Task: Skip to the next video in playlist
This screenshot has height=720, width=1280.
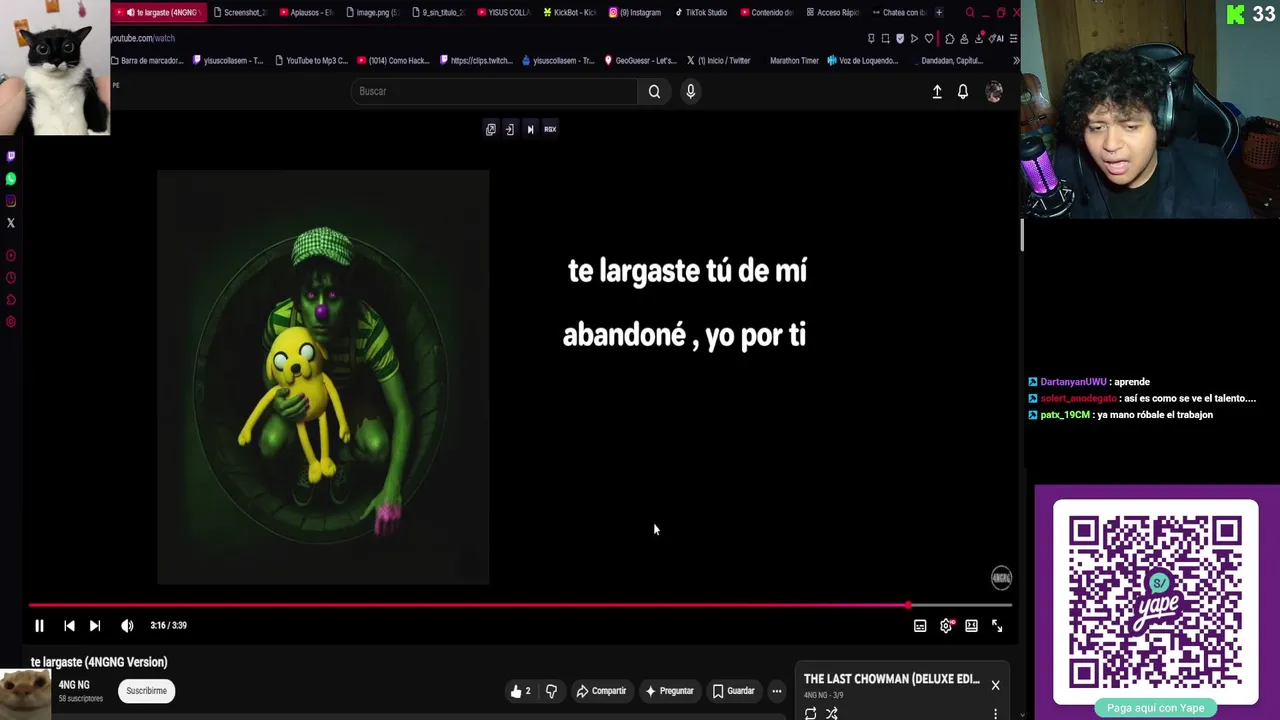Action: tap(95, 626)
